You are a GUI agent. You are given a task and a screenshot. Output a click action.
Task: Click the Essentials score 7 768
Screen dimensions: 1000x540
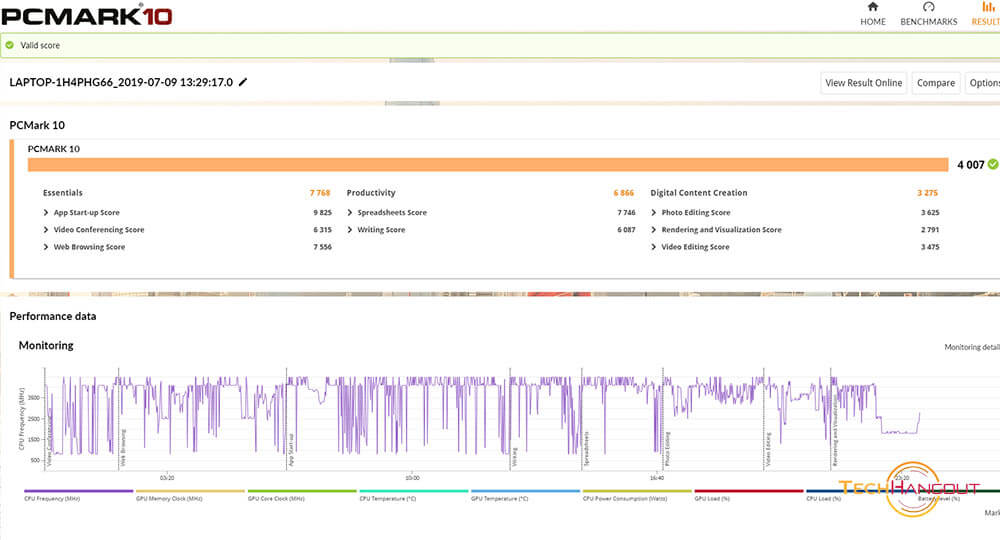pos(320,193)
